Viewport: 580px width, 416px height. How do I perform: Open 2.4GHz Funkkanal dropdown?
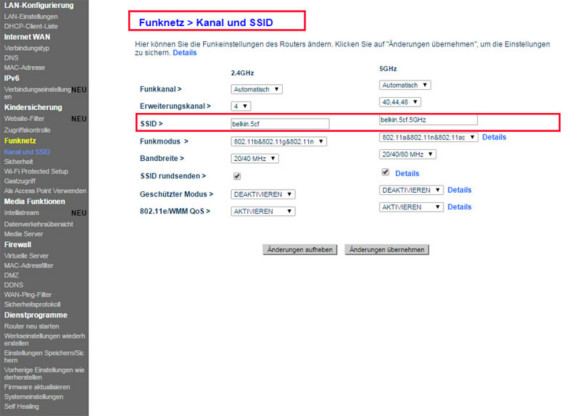point(257,89)
